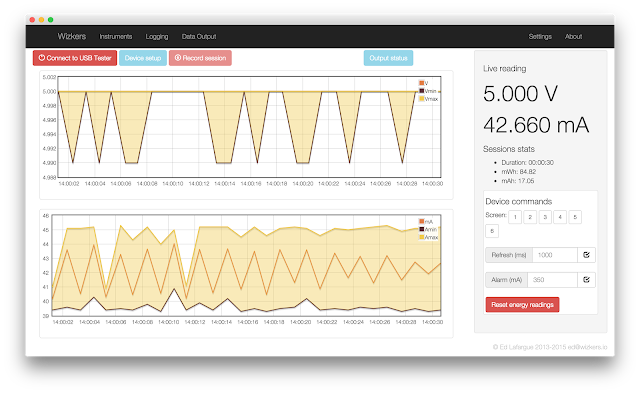Switch device to screen 6
Viewport: 640px width, 393px height.
pos(492,231)
